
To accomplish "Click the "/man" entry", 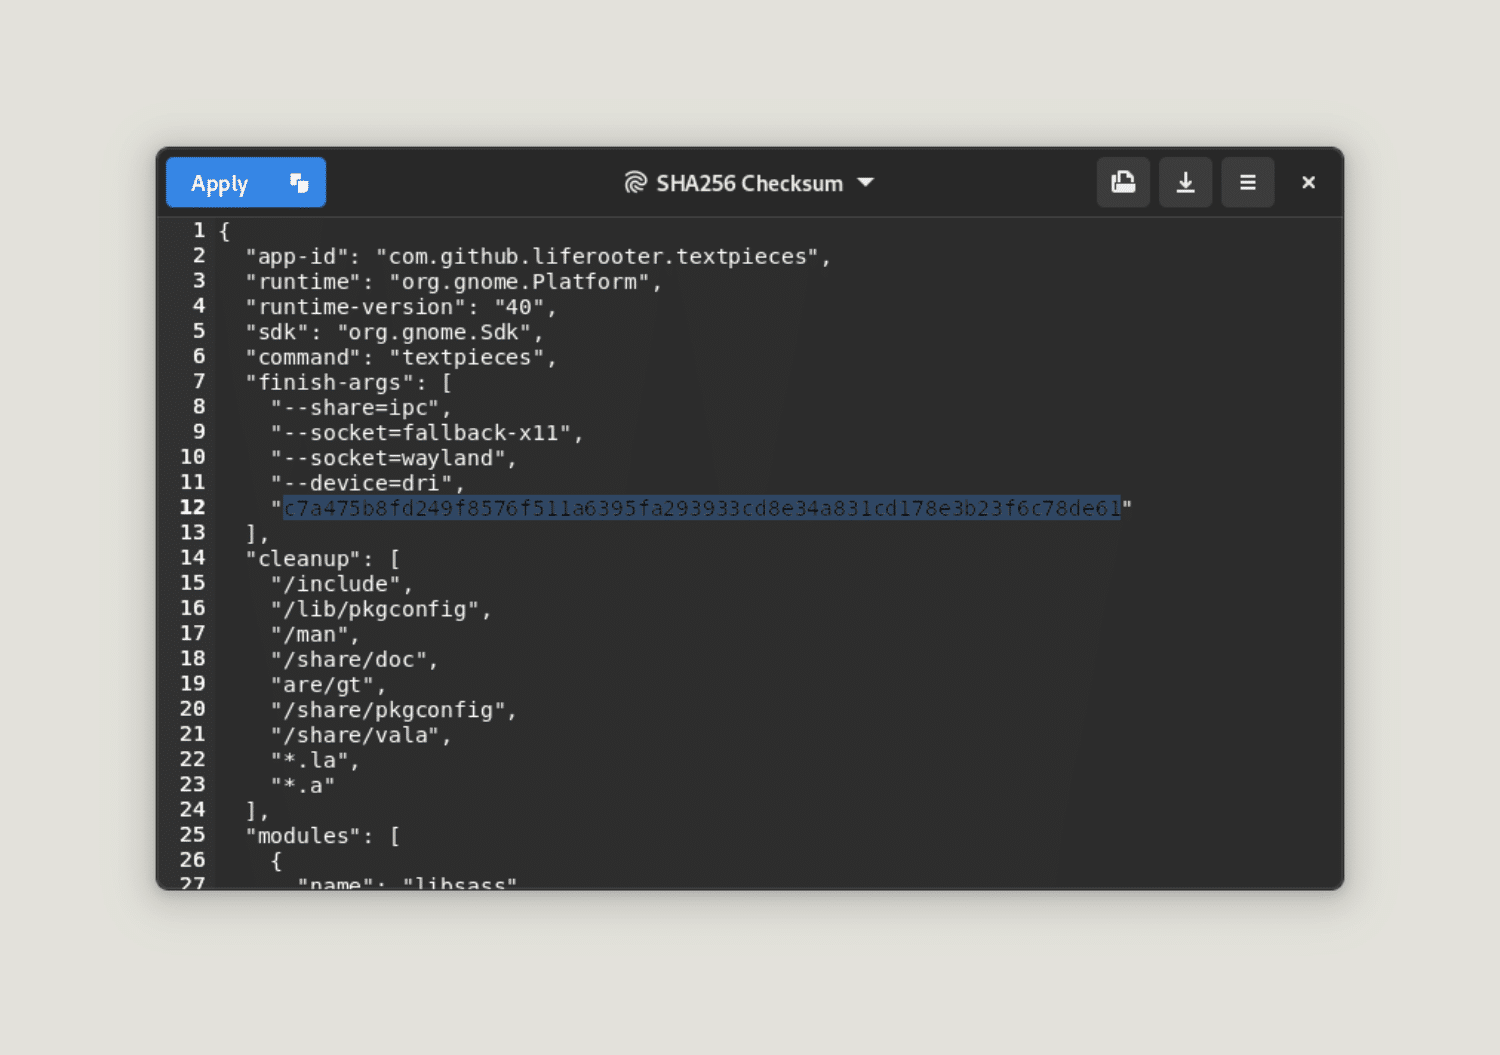I will (x=315, y=634).
